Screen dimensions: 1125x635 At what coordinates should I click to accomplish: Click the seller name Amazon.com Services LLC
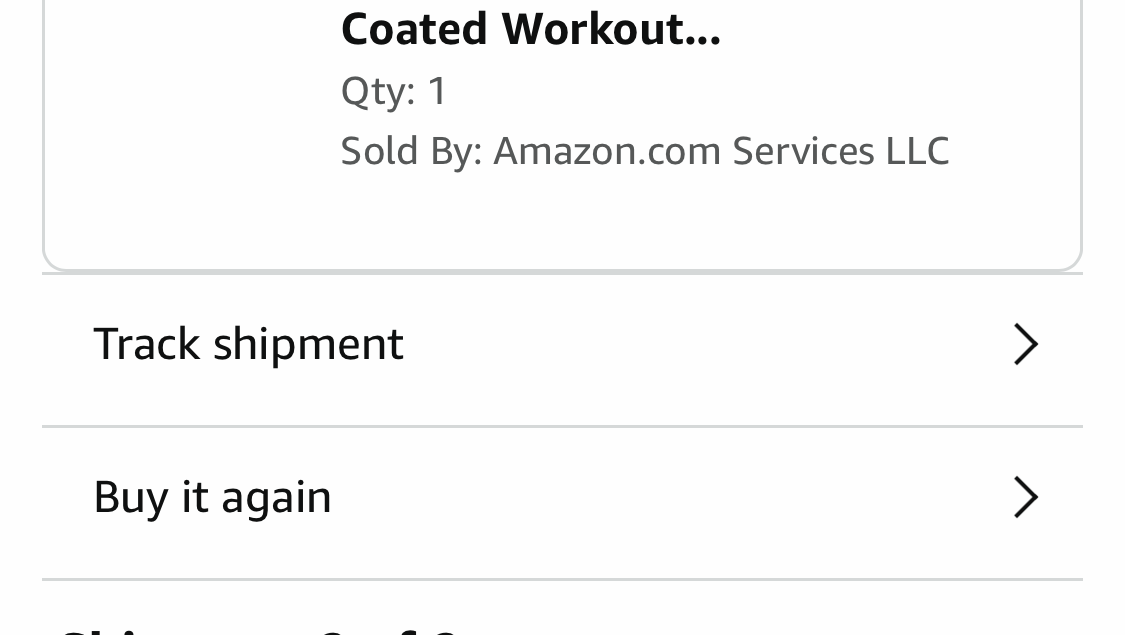tap(720, 151)
